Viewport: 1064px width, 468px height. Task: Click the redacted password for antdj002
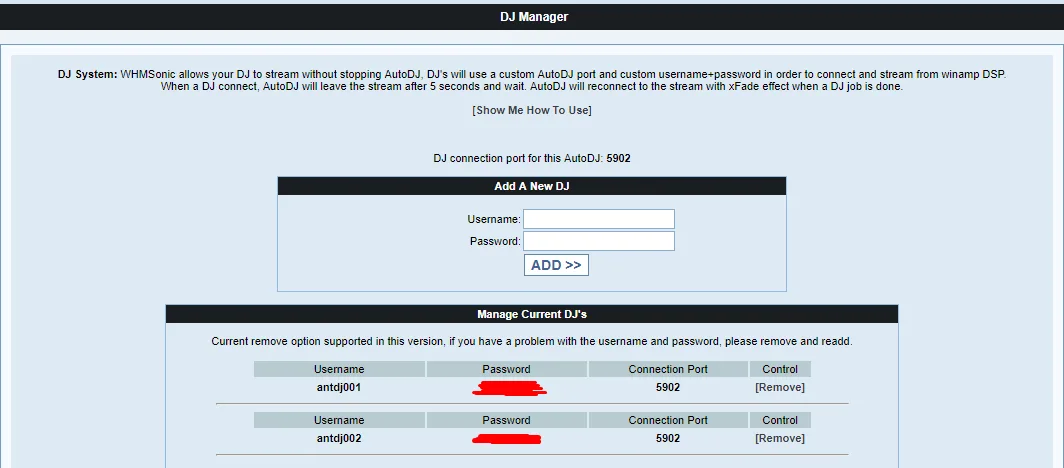coord(507,438)
